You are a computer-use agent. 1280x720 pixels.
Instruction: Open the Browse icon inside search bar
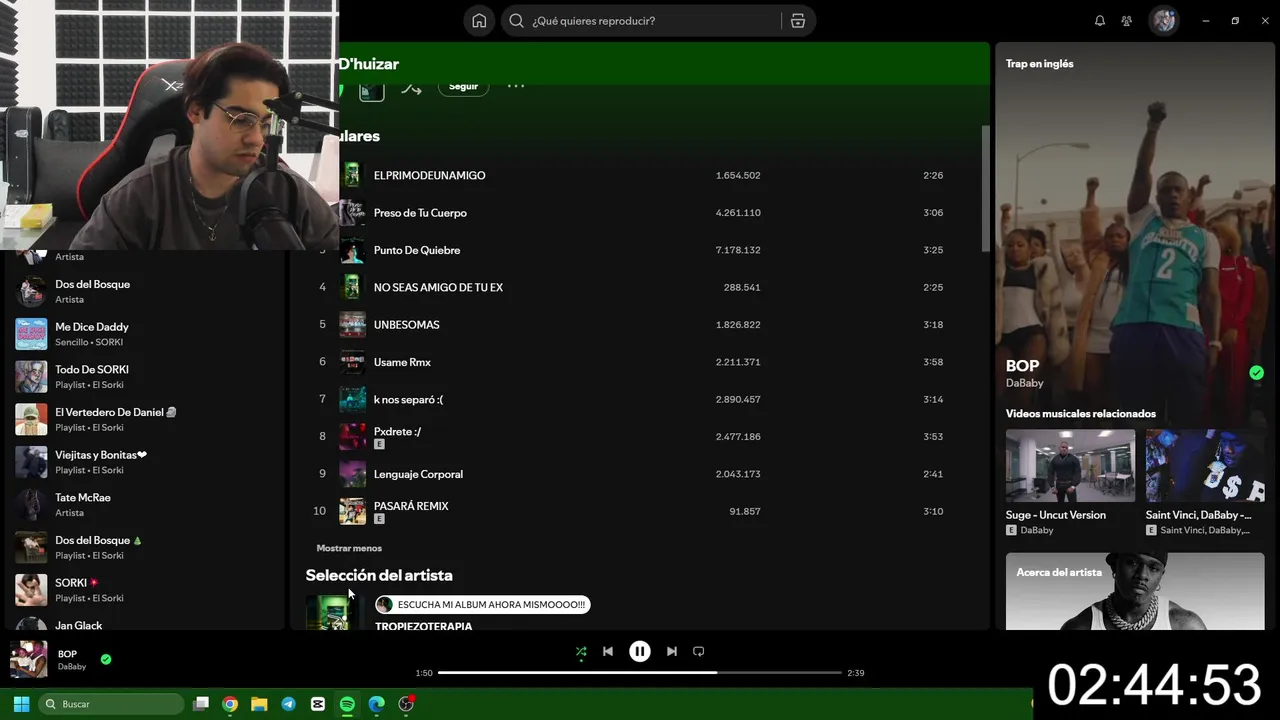(x=797, y=21)
